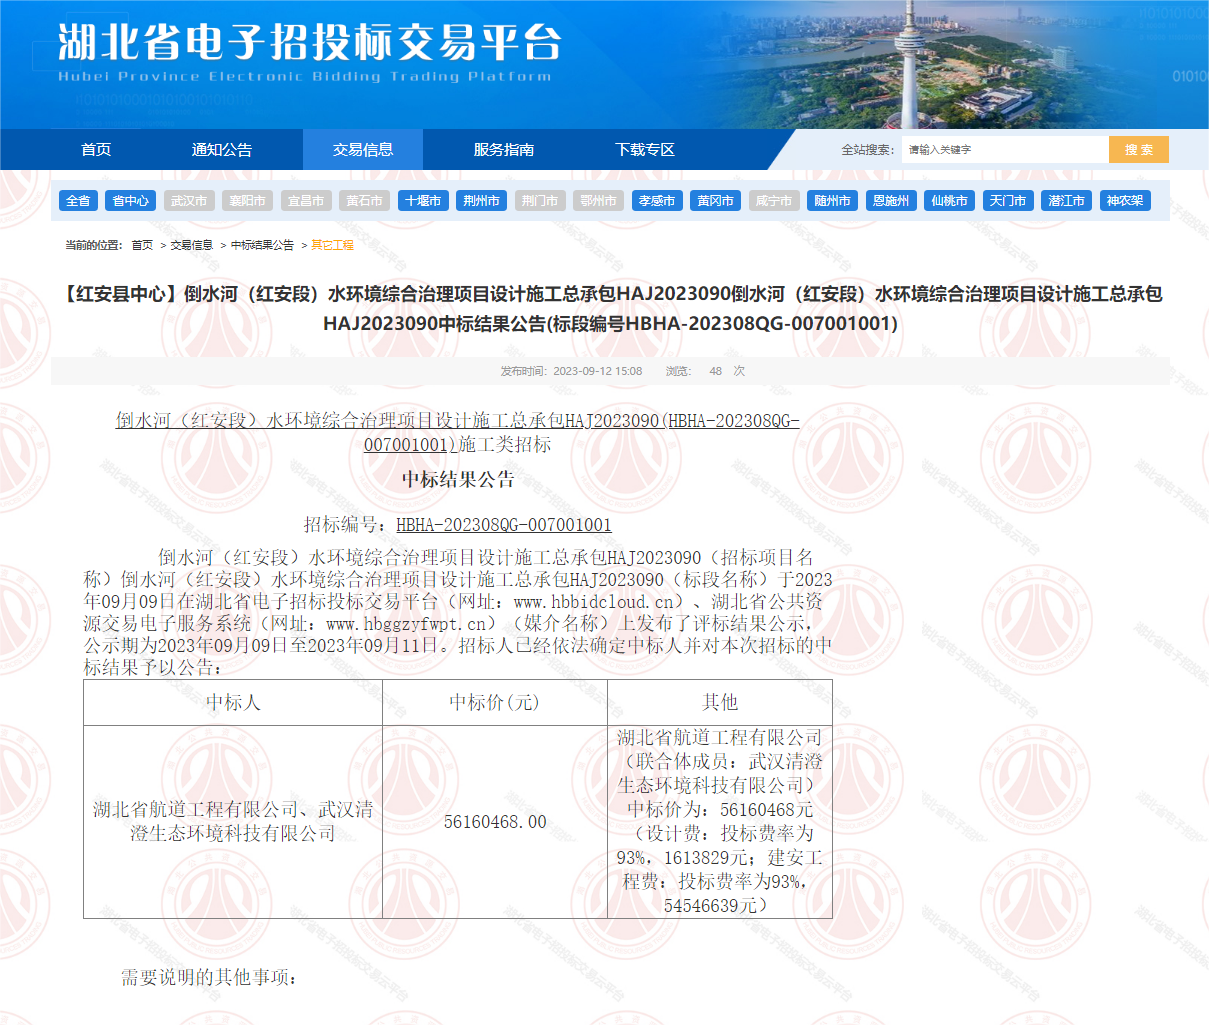Click the www.hbggzyfwpt.cn website address
The image size is (1209, 1025).
pos(405,624)
